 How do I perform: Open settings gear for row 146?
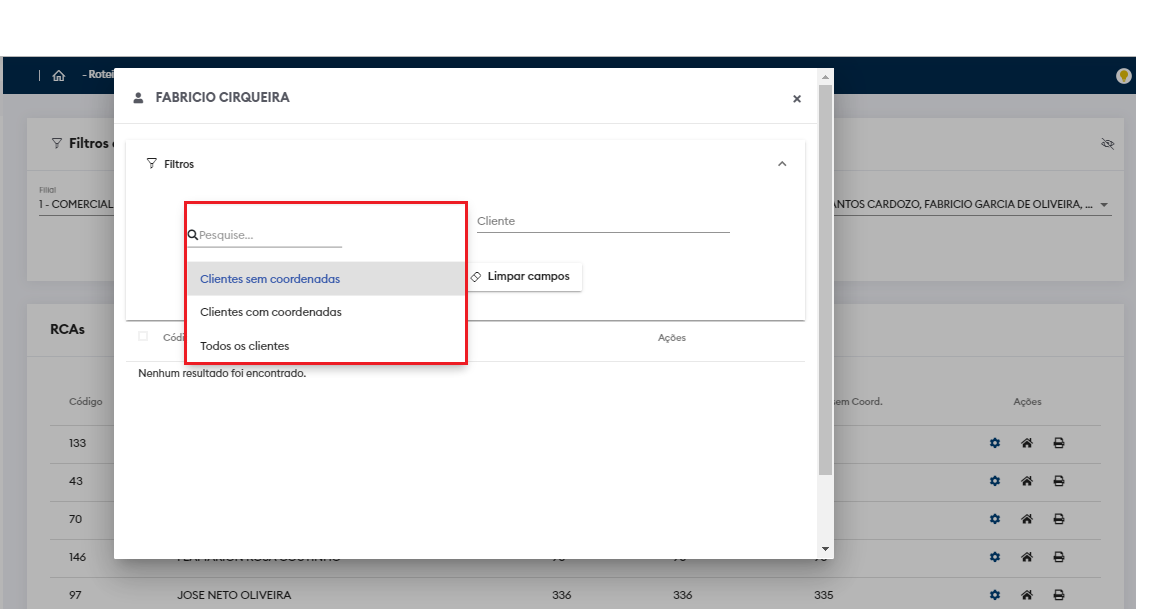click(995, 557)
